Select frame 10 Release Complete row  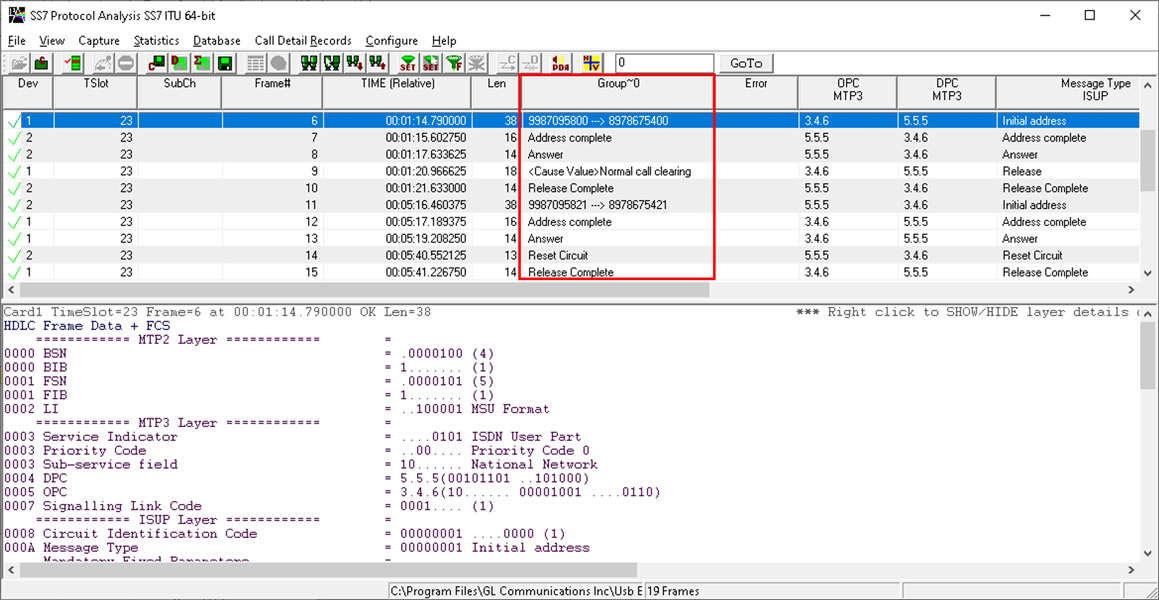click(x=569, y=188)
